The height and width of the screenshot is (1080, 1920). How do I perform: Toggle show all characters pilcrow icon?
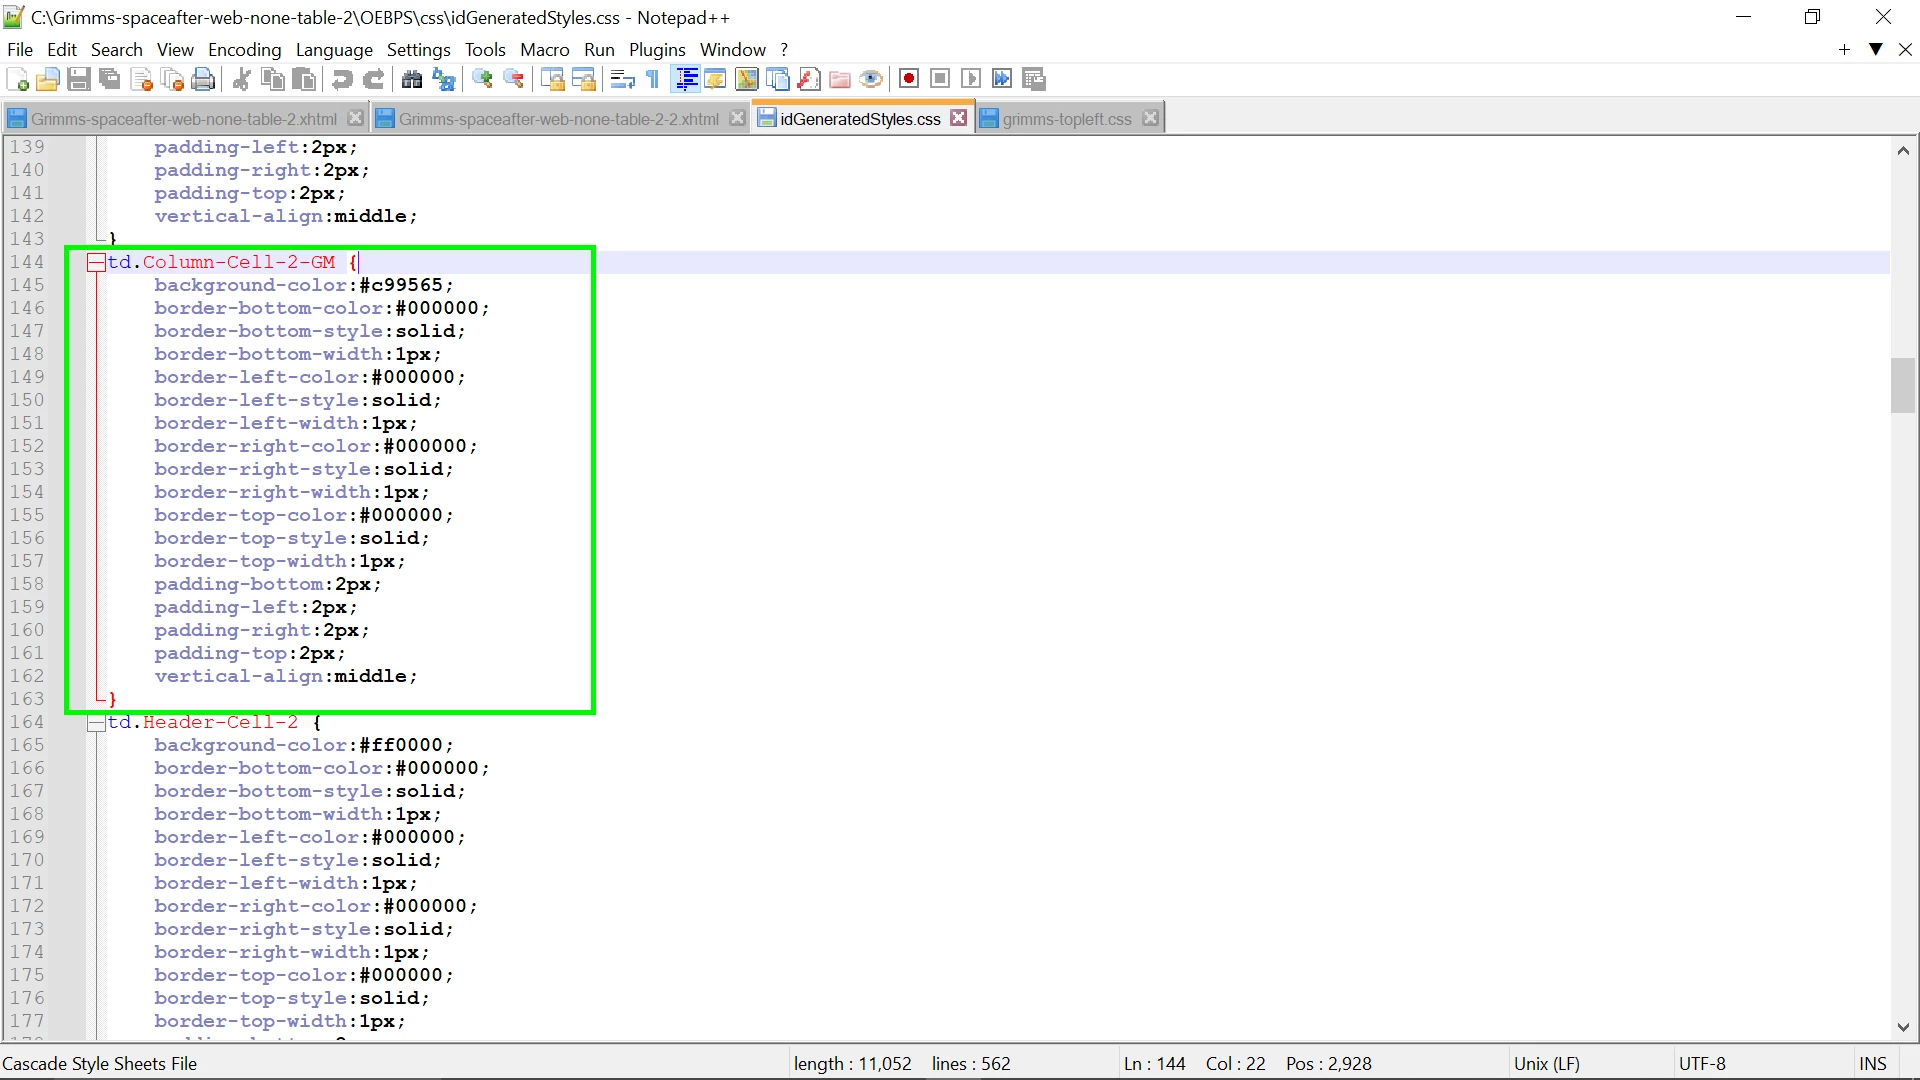click(x=653, y=80)
